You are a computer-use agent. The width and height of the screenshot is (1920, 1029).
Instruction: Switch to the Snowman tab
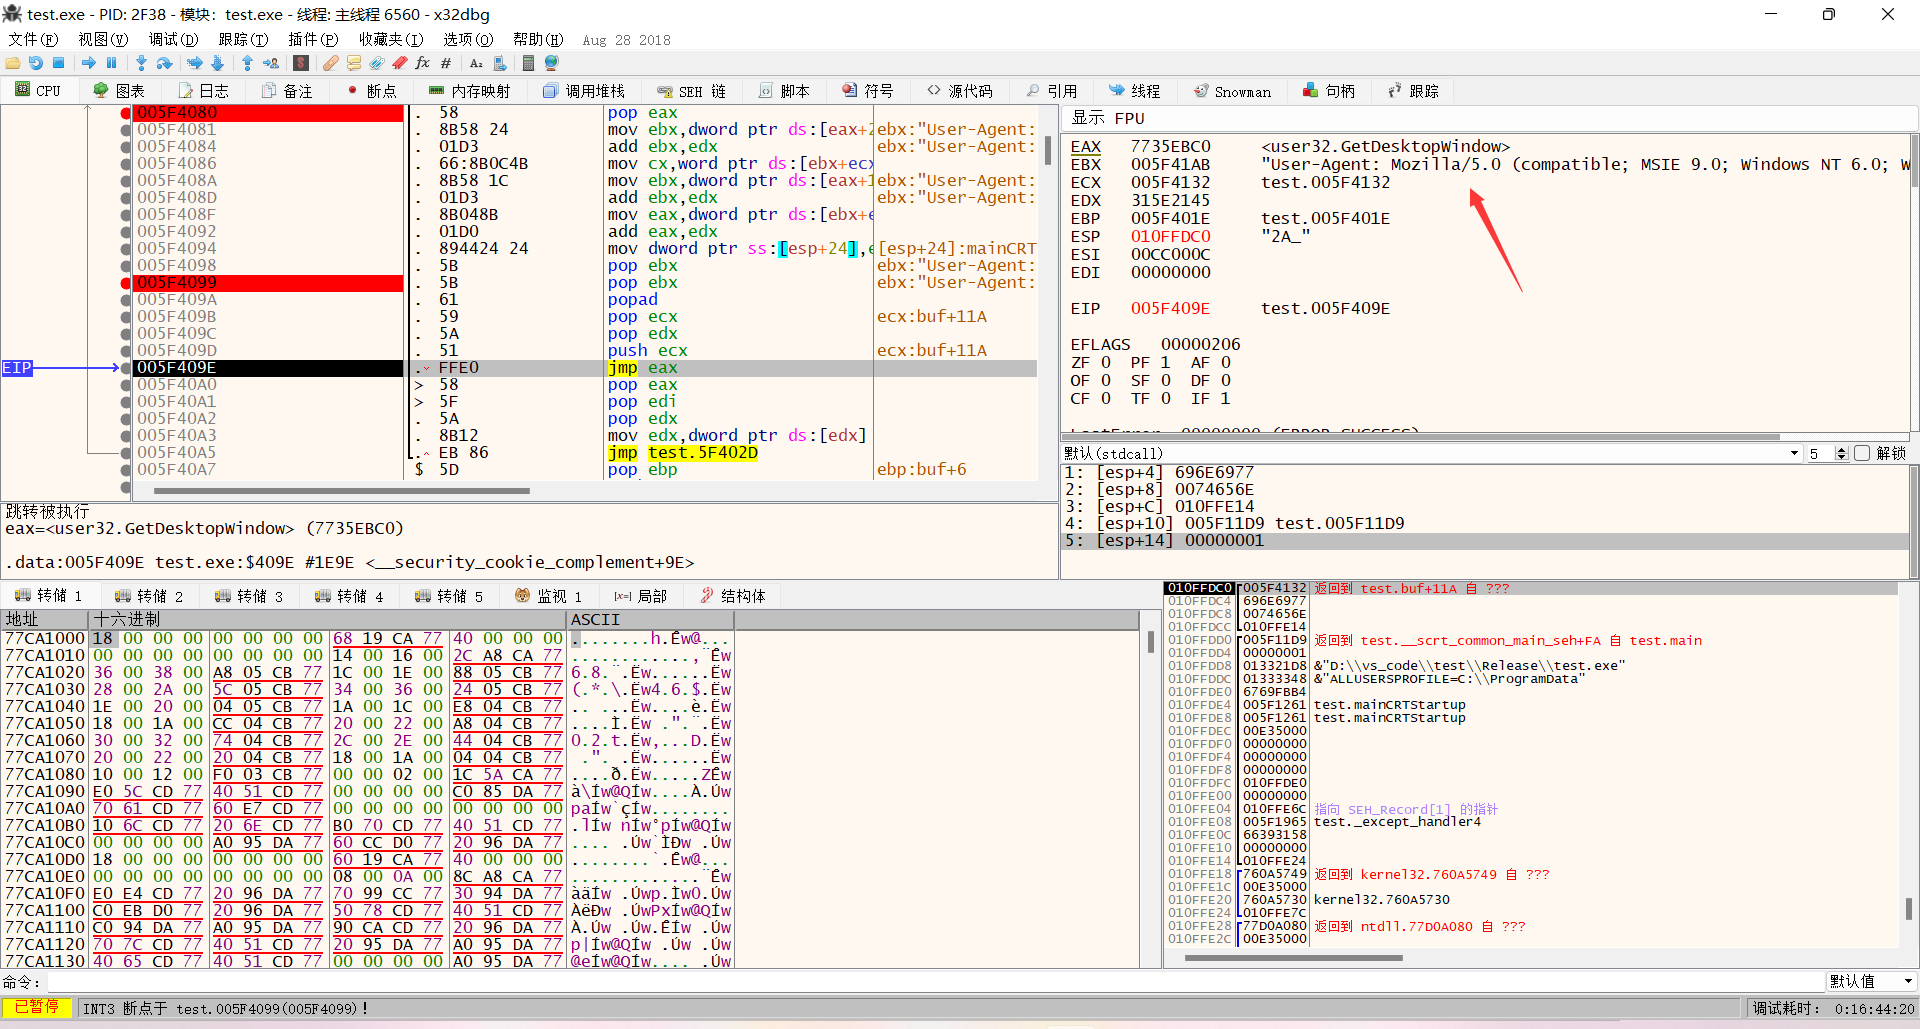pos(1232,91)
